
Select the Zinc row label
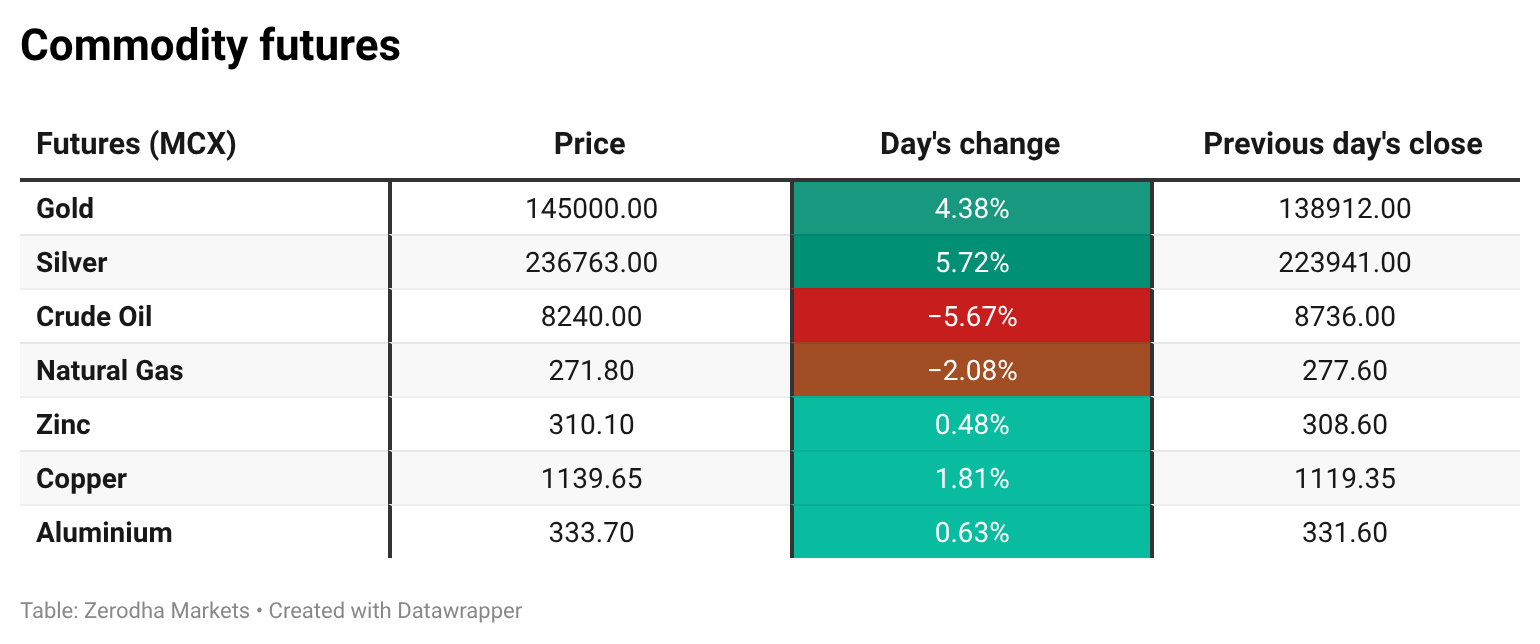[x=63, y=425]
